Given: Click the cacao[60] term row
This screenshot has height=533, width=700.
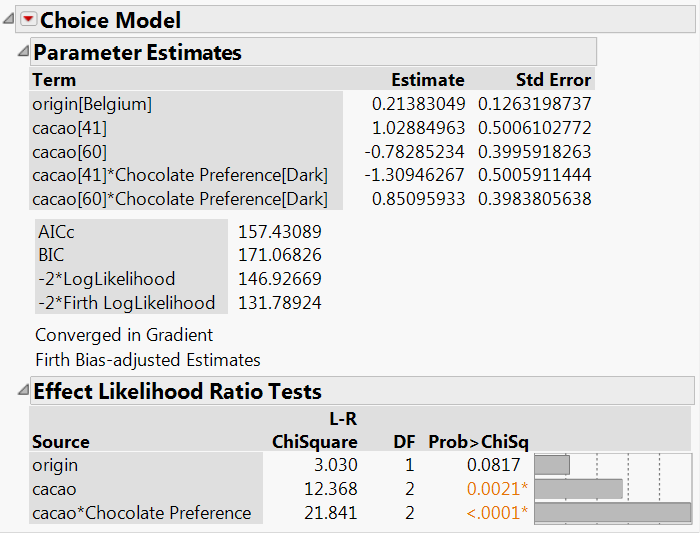Looking at the screenshot, I should [70, 151].
